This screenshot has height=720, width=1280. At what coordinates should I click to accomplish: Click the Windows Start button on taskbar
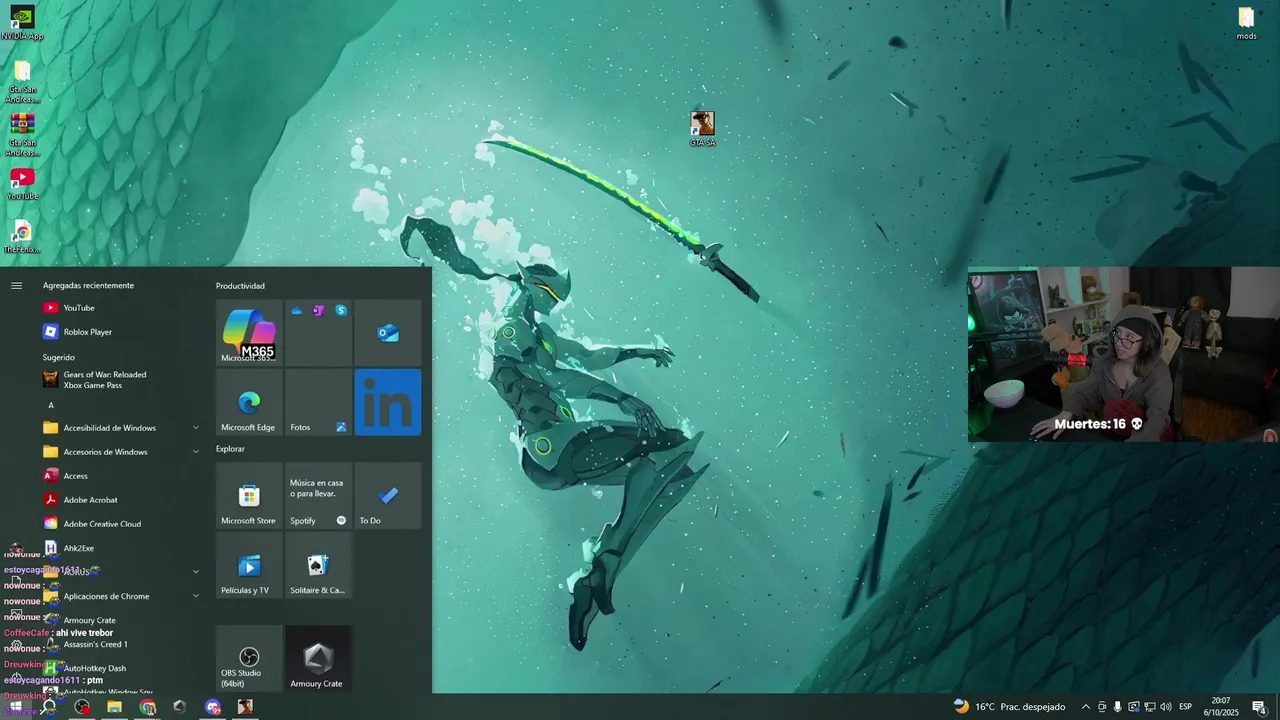(x=16, y=707)
